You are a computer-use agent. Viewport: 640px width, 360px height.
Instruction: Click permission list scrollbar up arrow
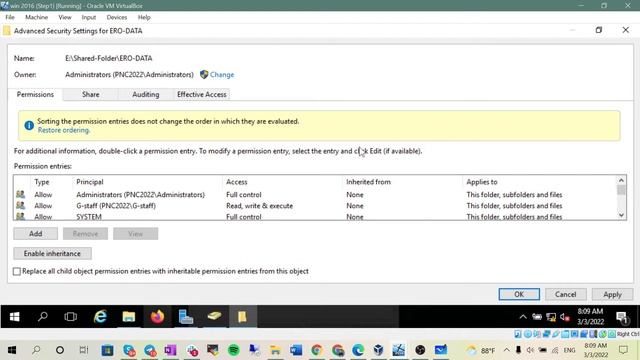pyautogui.click(x=621, y=180)
